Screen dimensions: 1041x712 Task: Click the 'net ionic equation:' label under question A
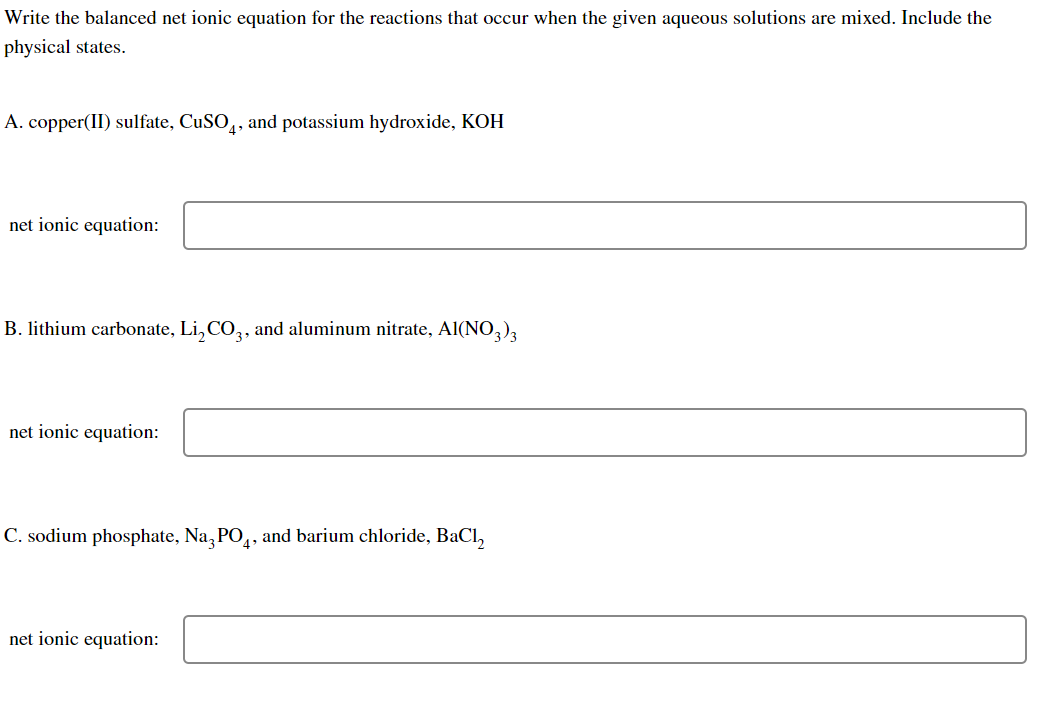82,225
